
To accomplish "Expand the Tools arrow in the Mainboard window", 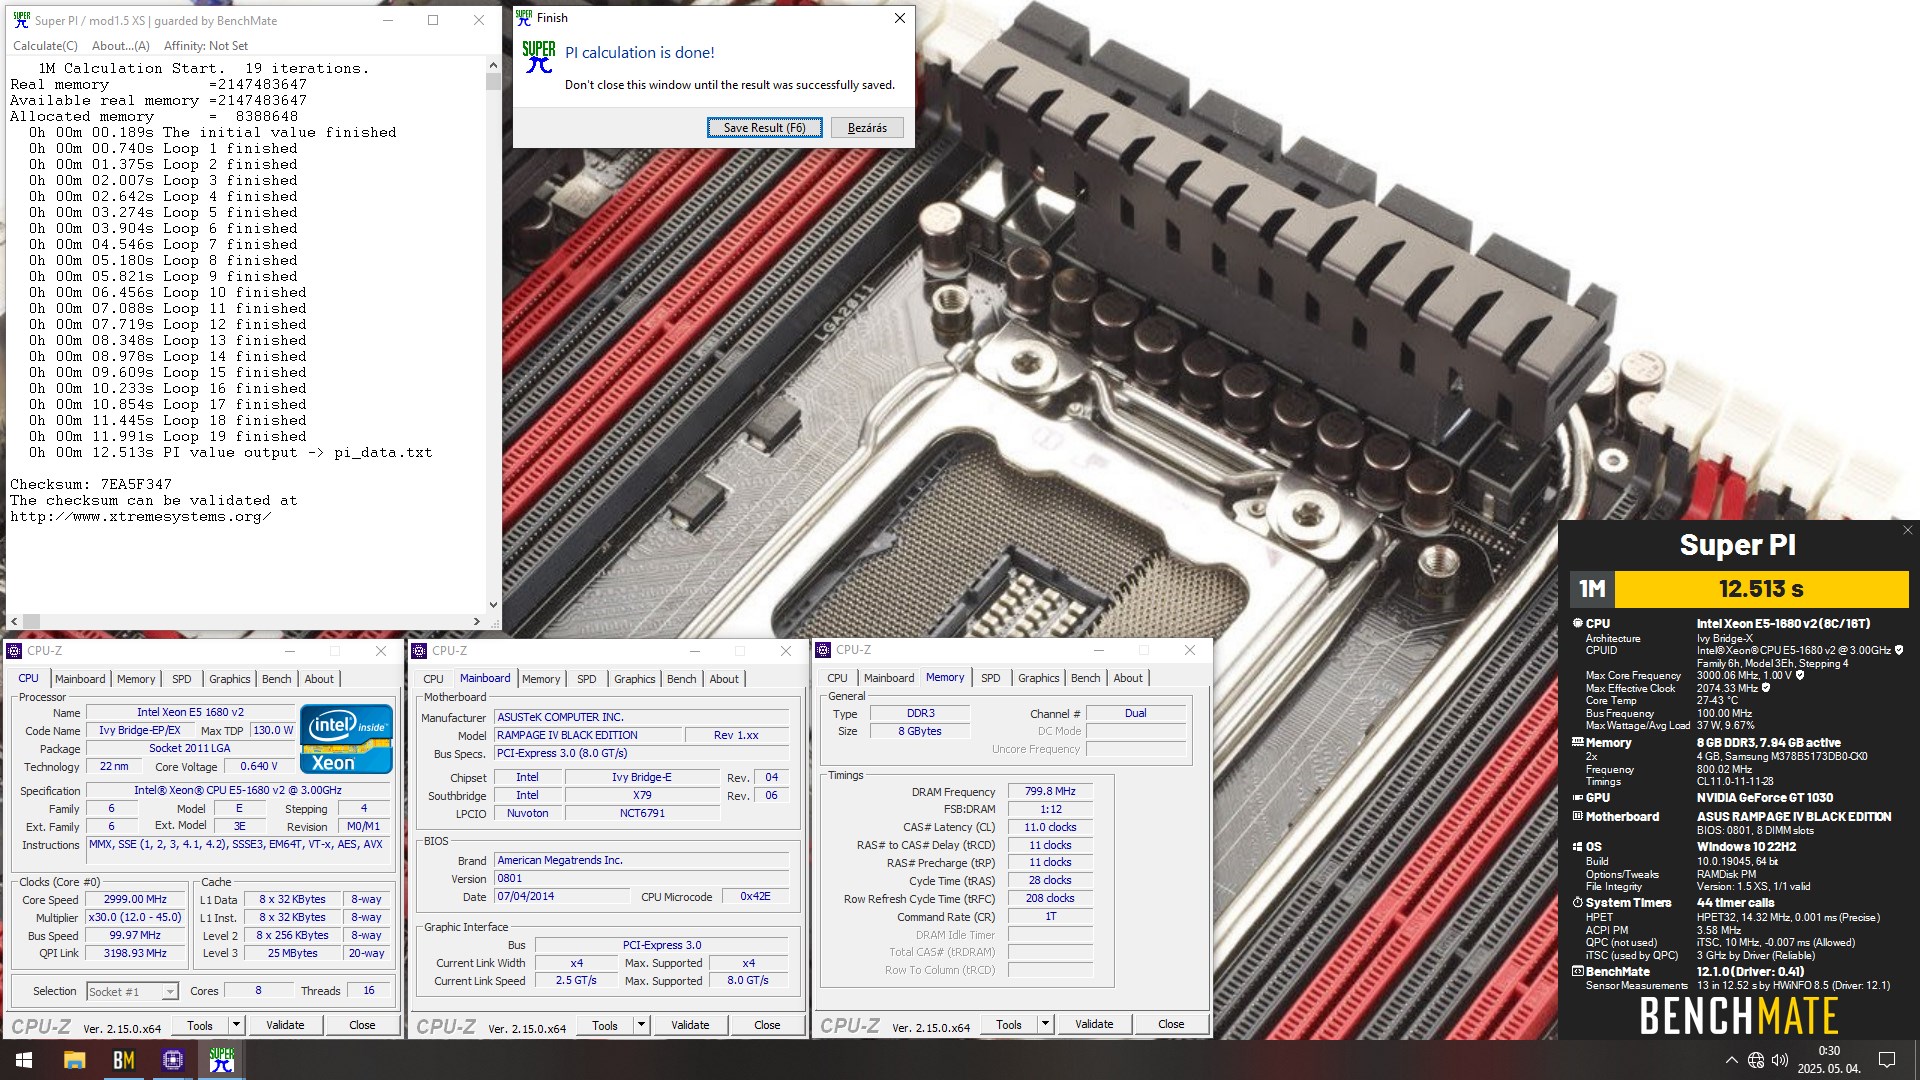I will (x=641, y=1025).
